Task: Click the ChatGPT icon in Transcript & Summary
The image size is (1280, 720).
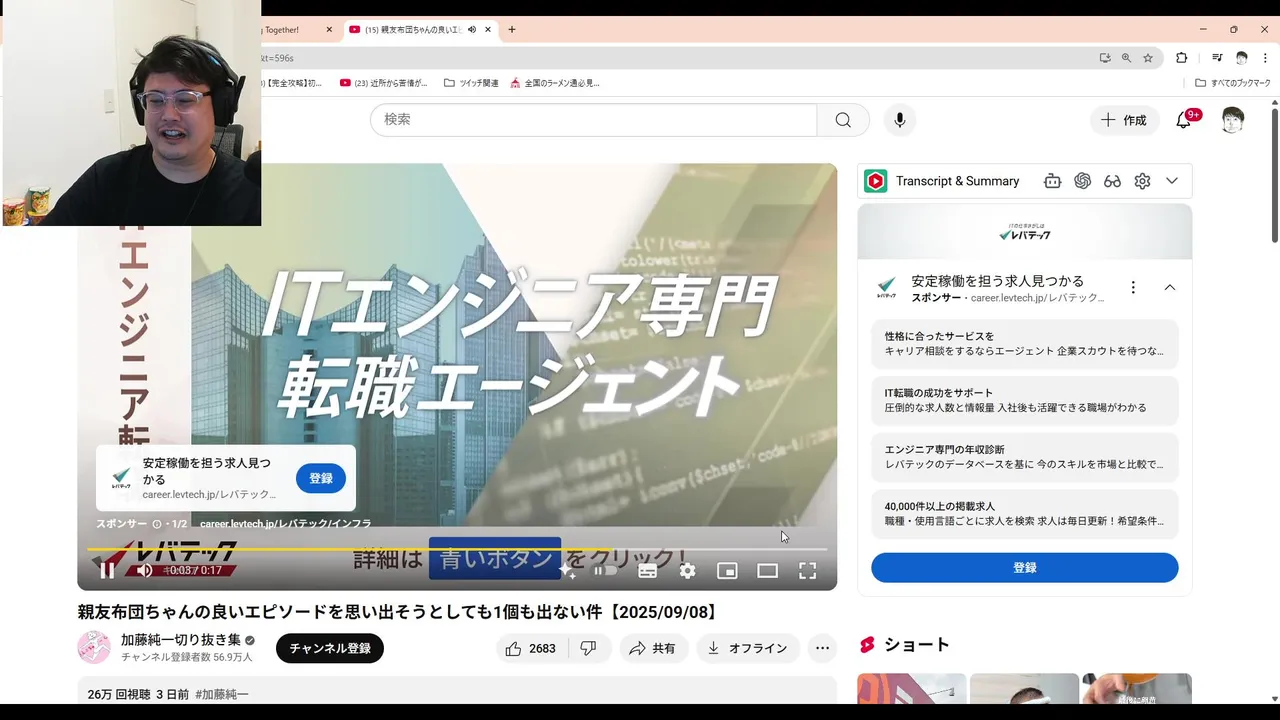Action: [x=1082, y=181]
